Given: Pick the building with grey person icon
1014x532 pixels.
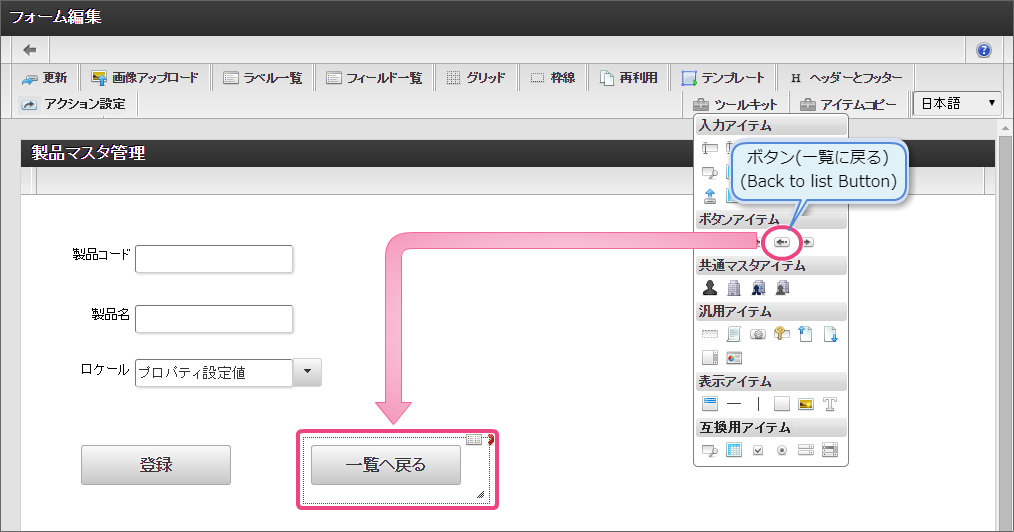Looking at the screenshot, I should [x=782, y=288].
